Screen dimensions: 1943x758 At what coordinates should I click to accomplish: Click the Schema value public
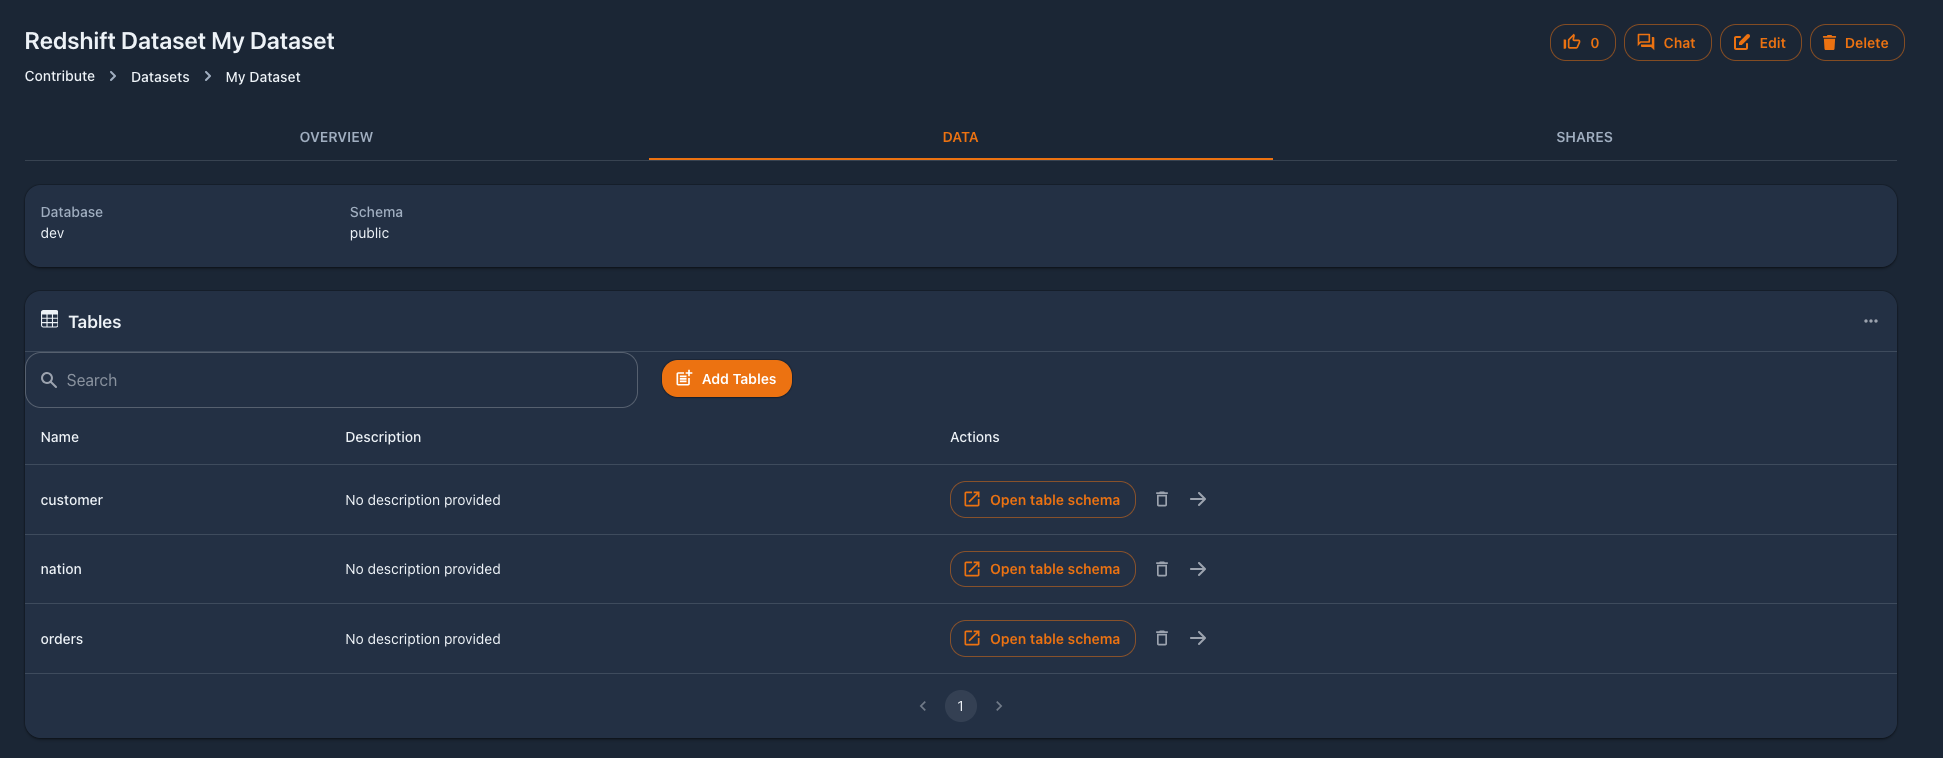[x=369, y=233]
